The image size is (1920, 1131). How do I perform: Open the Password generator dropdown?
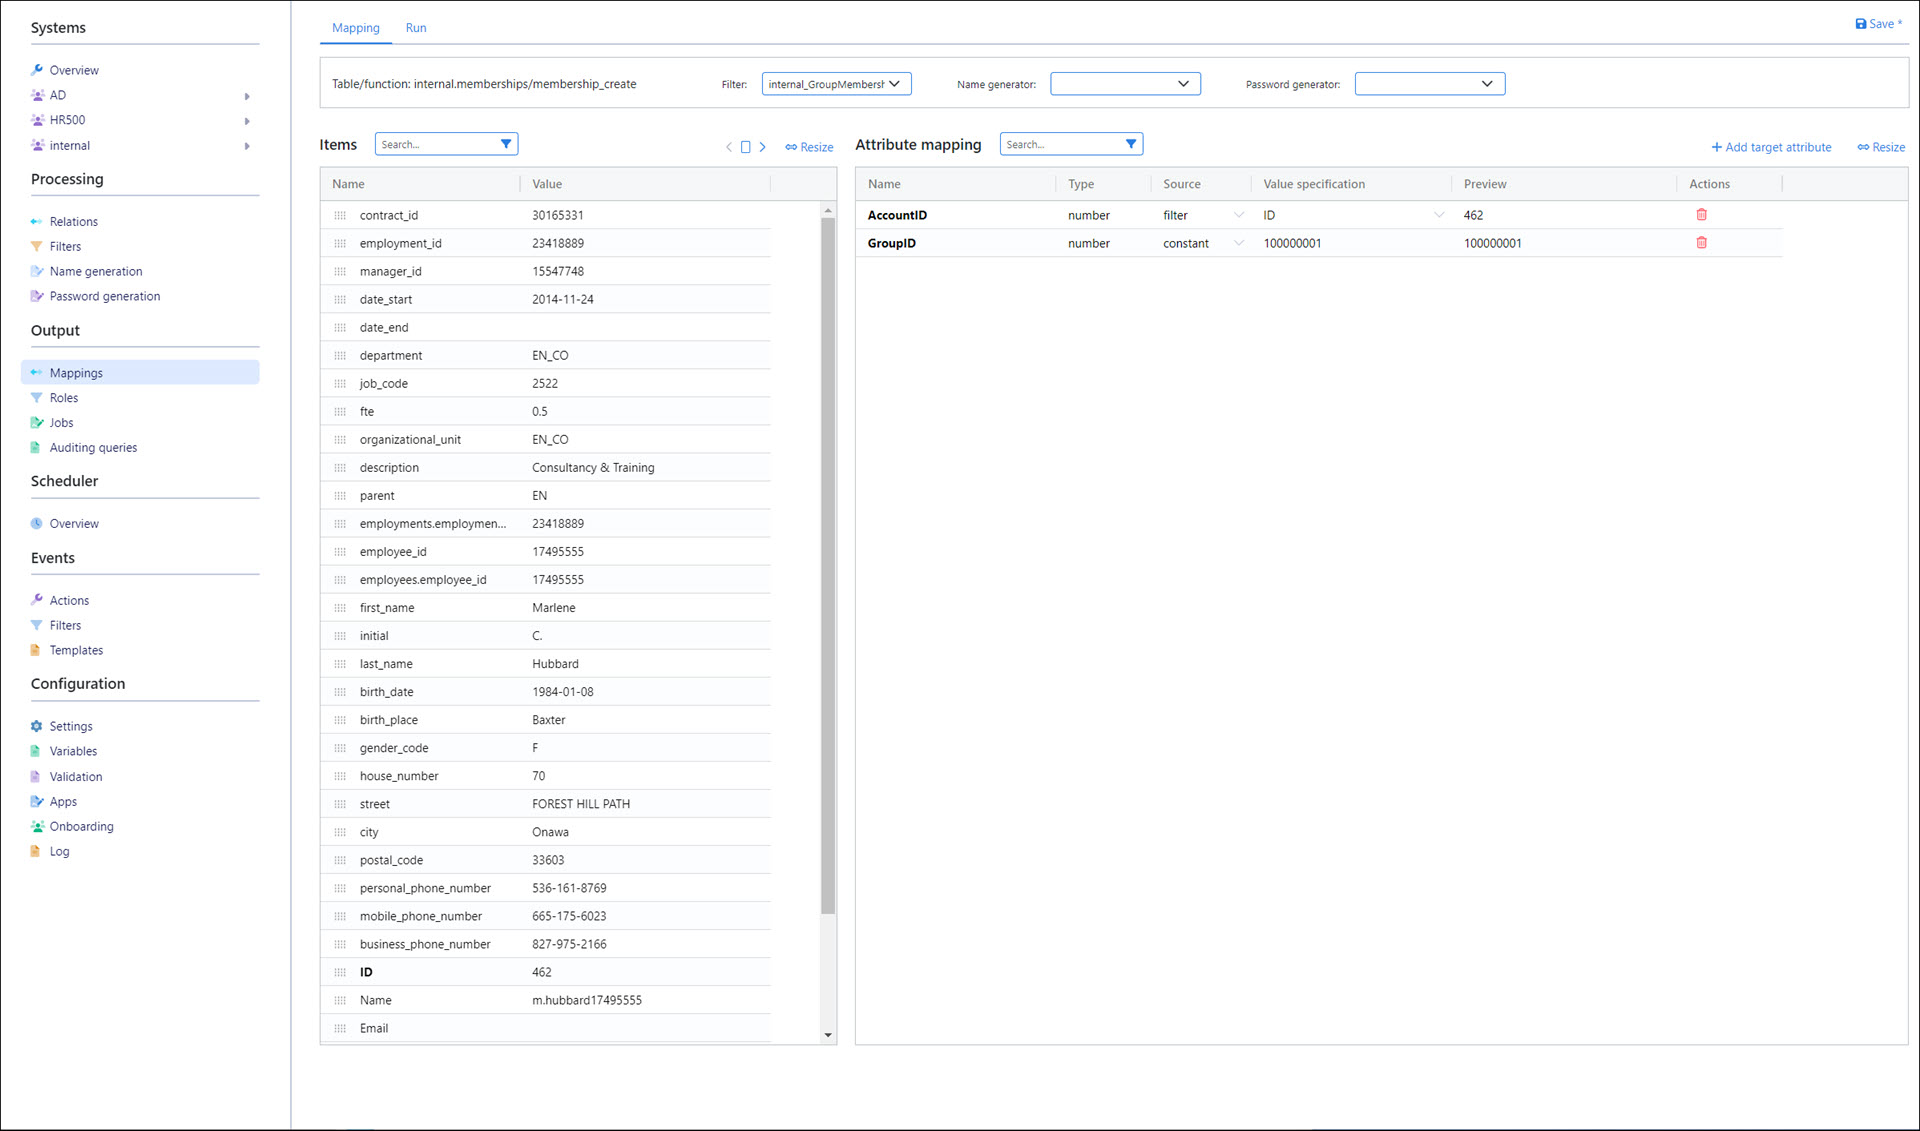click(x=1429, y=84)
